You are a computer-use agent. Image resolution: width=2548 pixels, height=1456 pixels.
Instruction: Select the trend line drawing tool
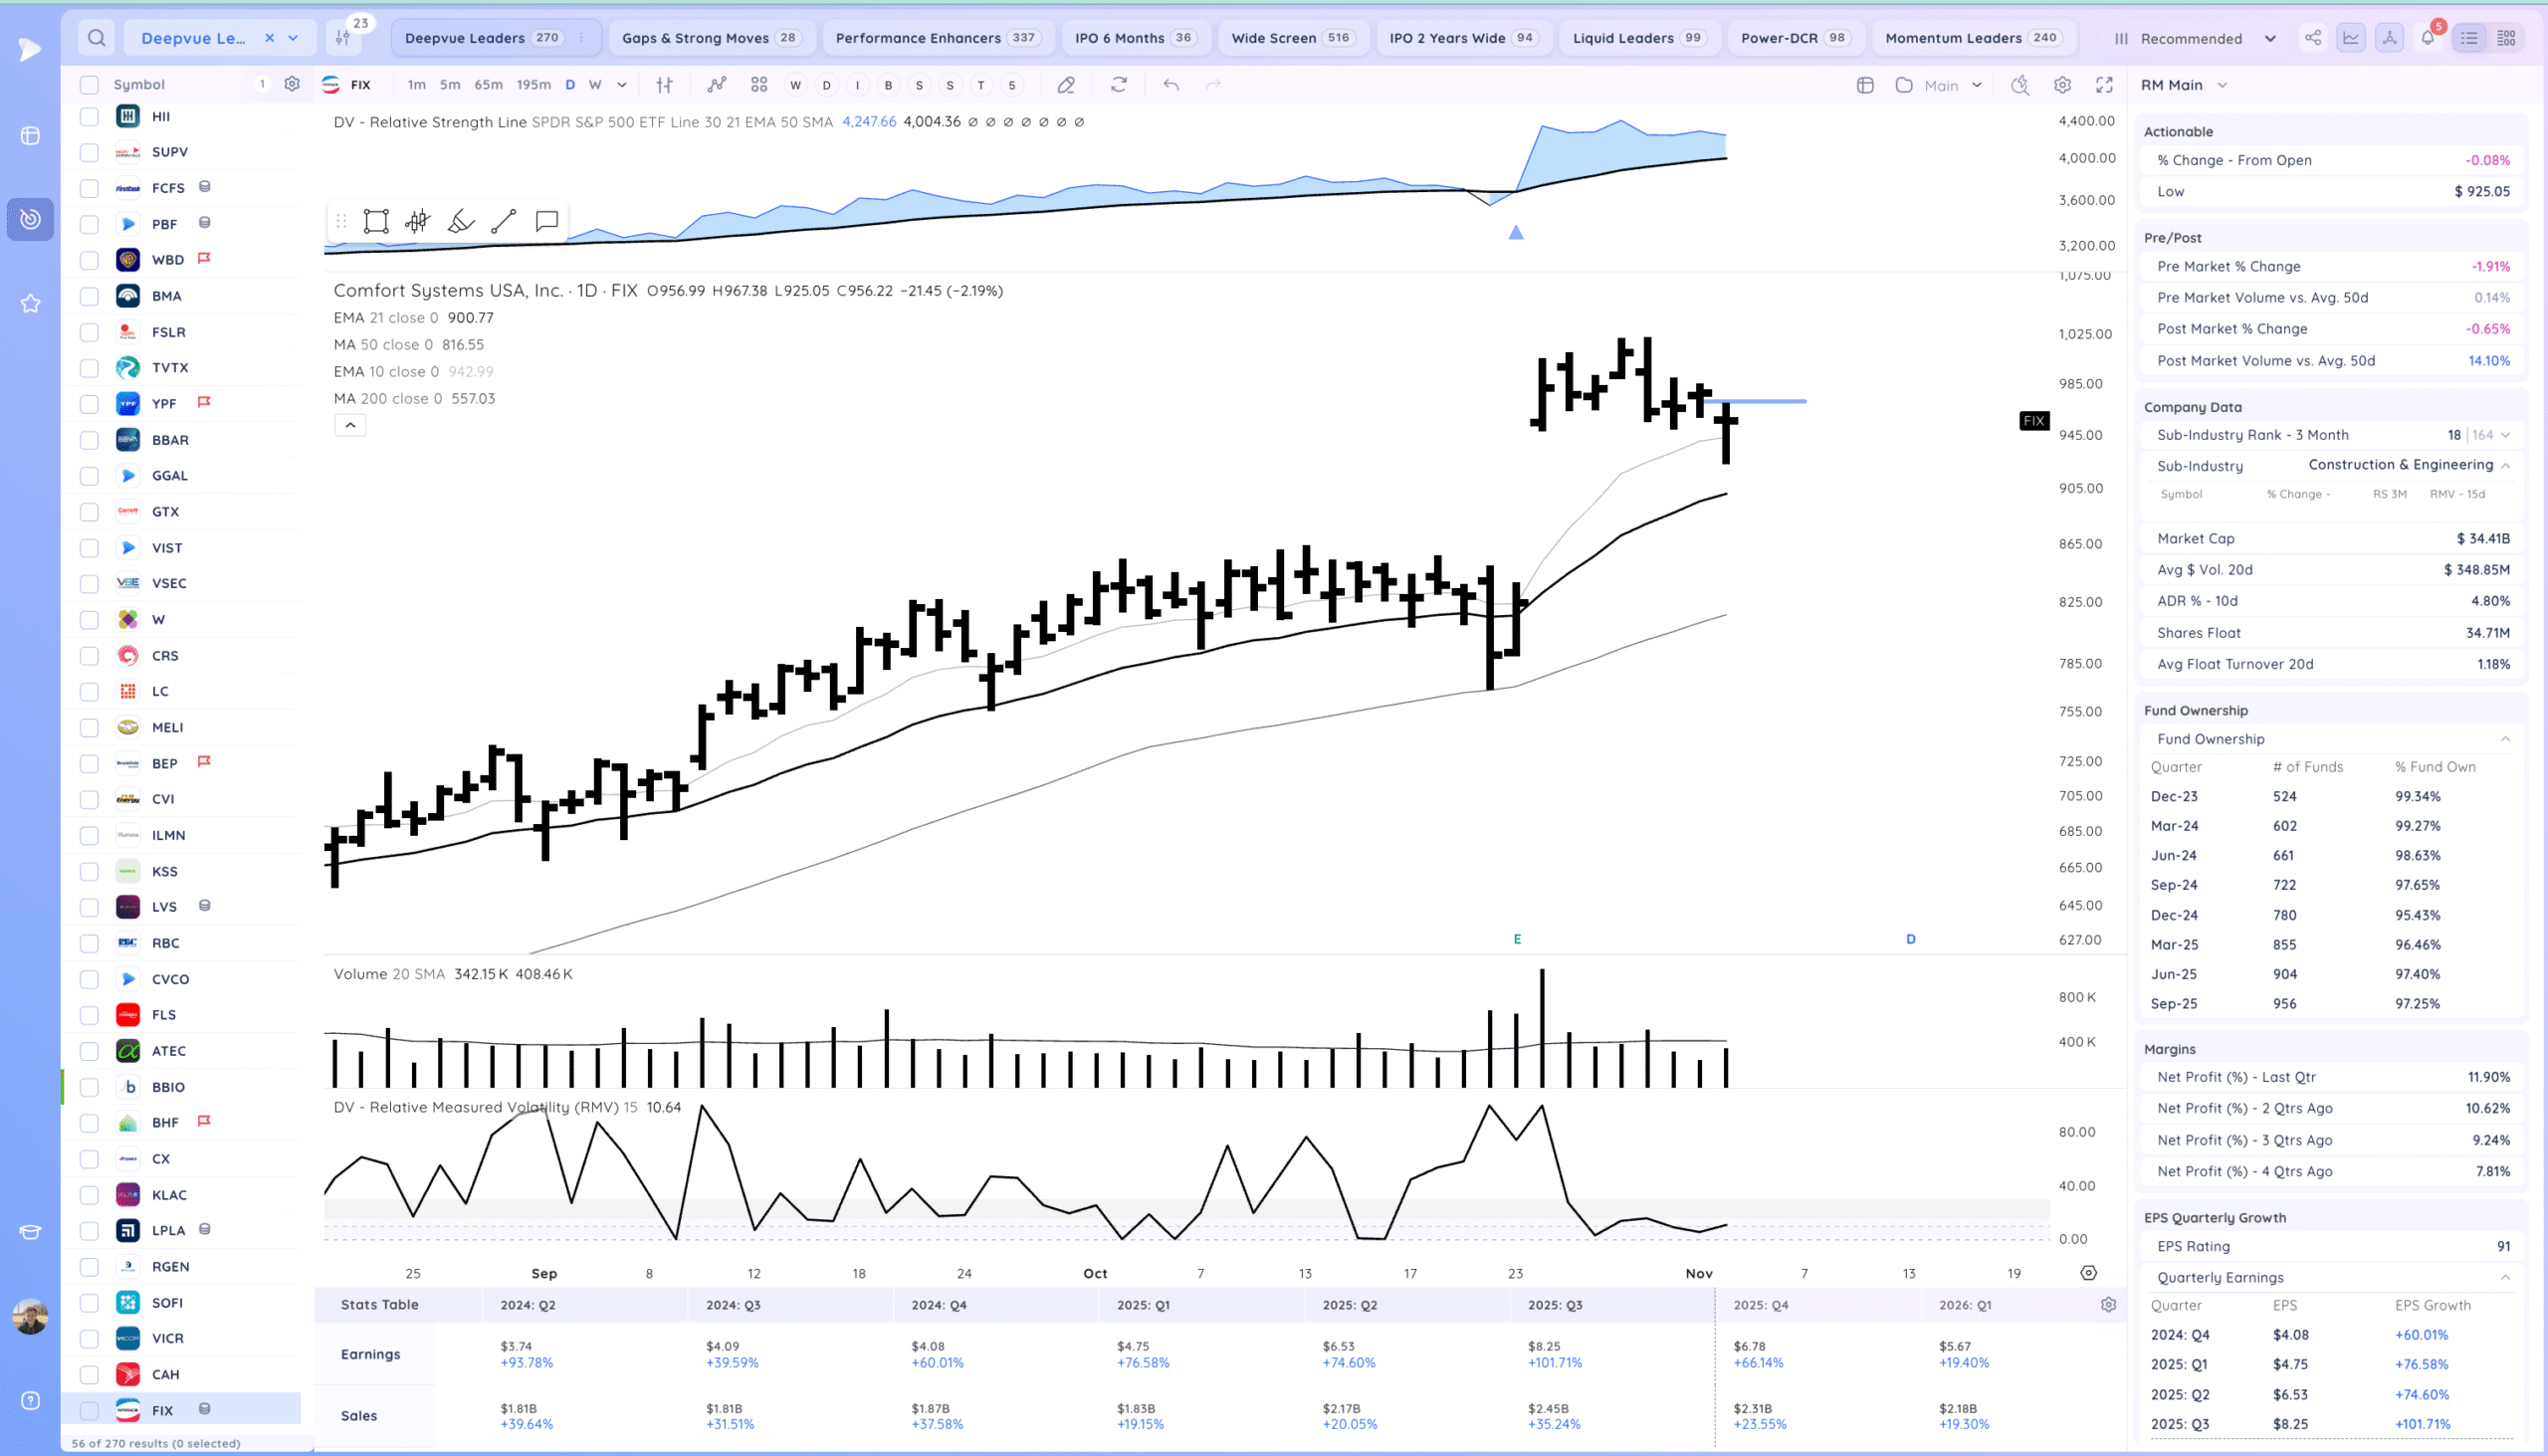tap(504, 221)
